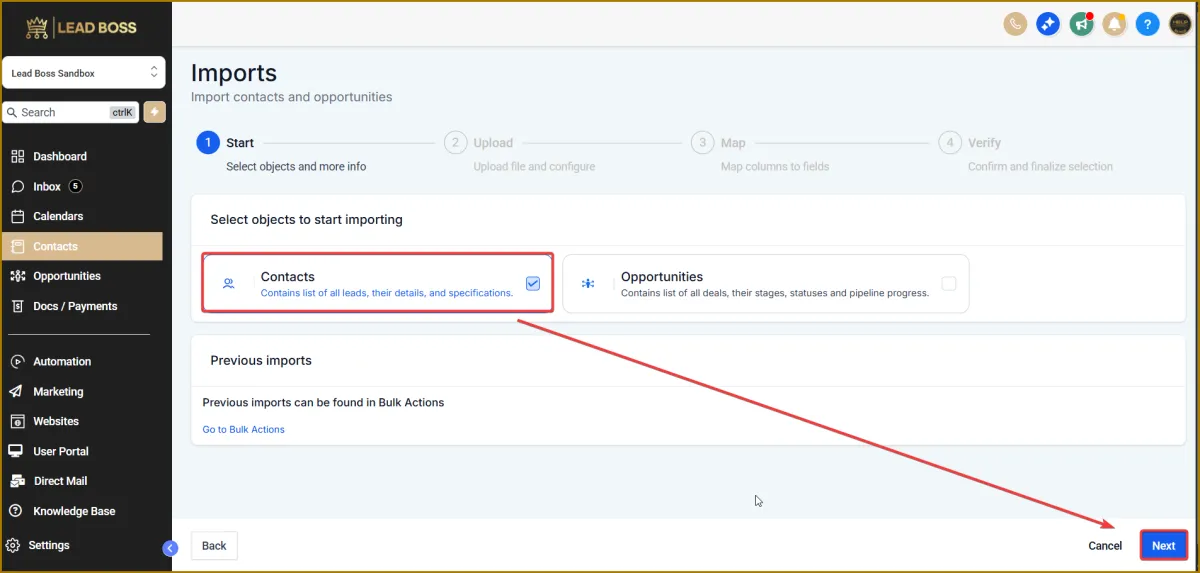Click the Inbox chat bubble icon
The width and height of the screenshot is (1200, 573).
(x=18, y=186)
